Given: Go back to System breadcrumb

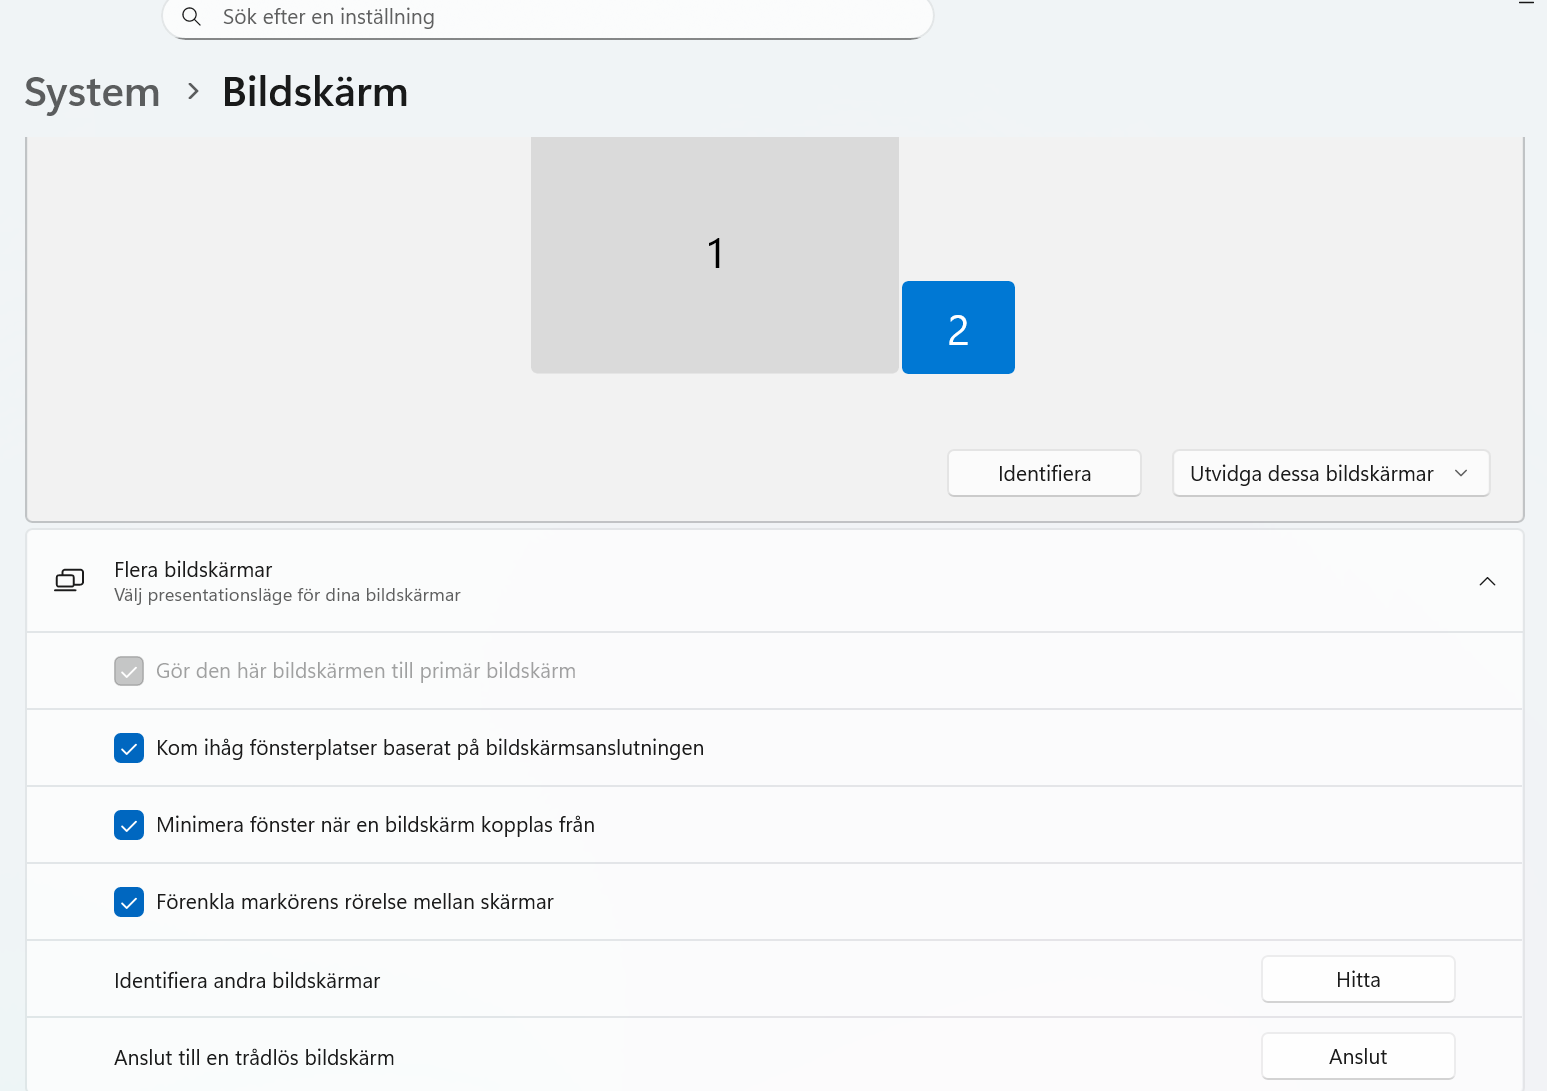Looking at the screenshot, I should (x=92, y=92).
